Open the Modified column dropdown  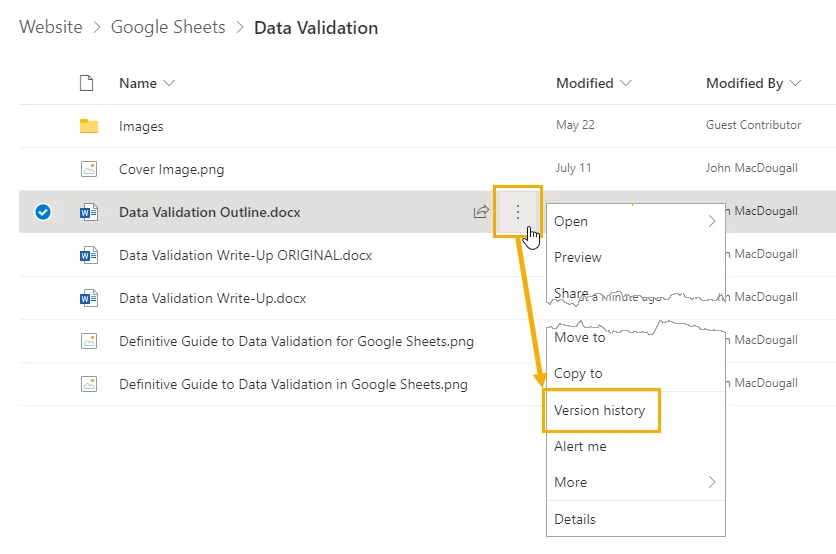coord(626,83)
